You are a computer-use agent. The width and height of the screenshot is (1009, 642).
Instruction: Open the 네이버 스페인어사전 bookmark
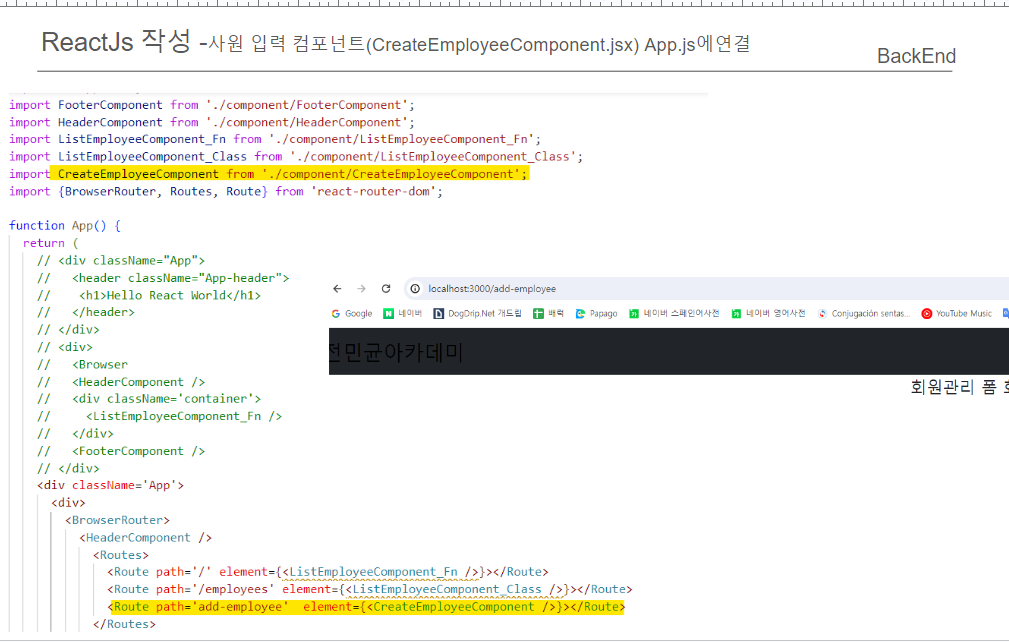(x=674, y=313)
